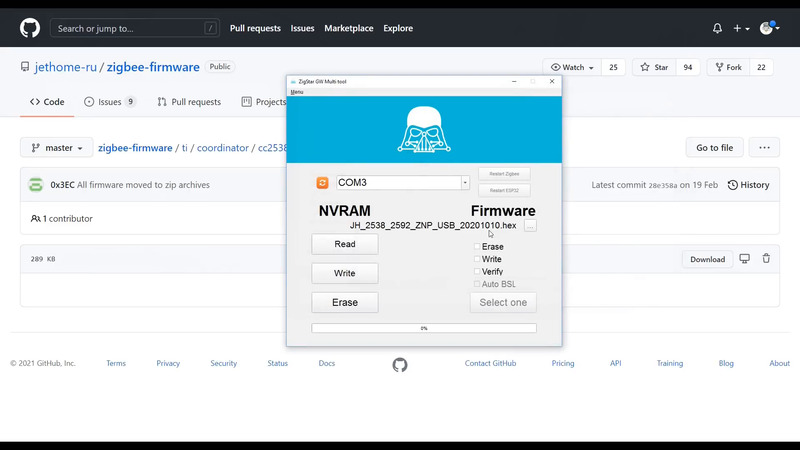Switch to the Issues tab
Image resolution: width=800 pixels, height=450 pixels.
click(110, 102)
